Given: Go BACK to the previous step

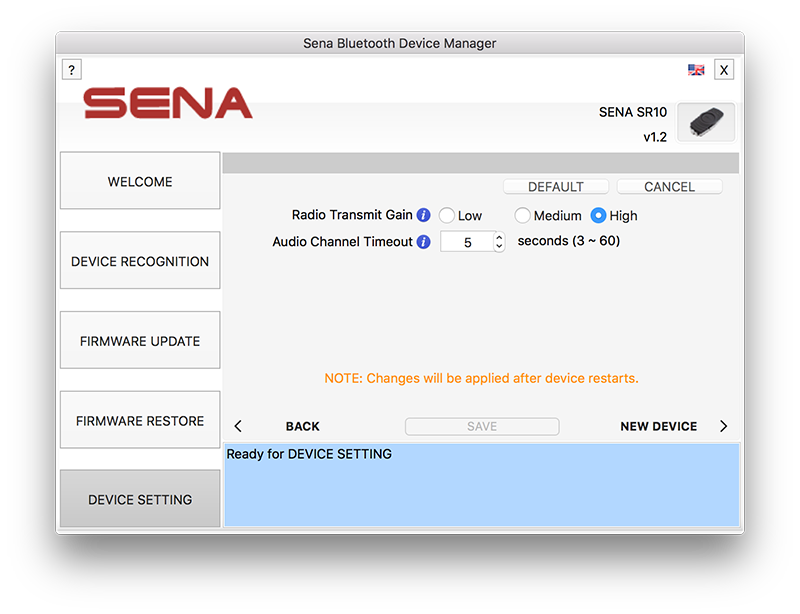Looking at the screenshot, I should (x=303, y=426).
